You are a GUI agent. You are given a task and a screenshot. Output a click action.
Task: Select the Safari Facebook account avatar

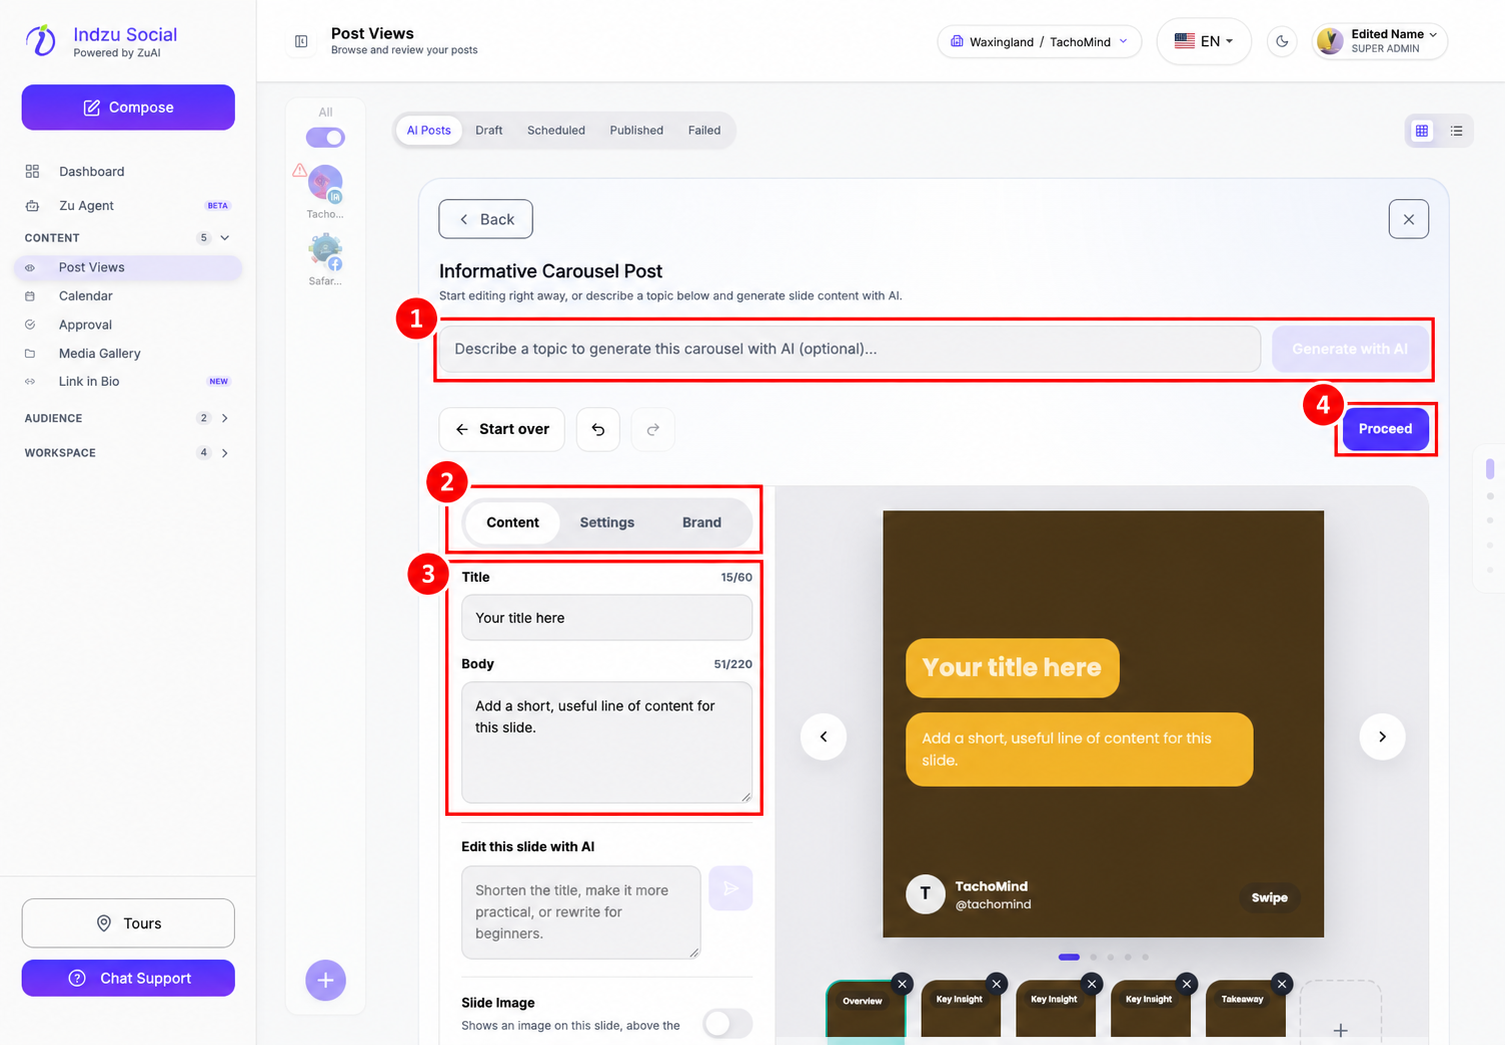[x=326, y=251]
